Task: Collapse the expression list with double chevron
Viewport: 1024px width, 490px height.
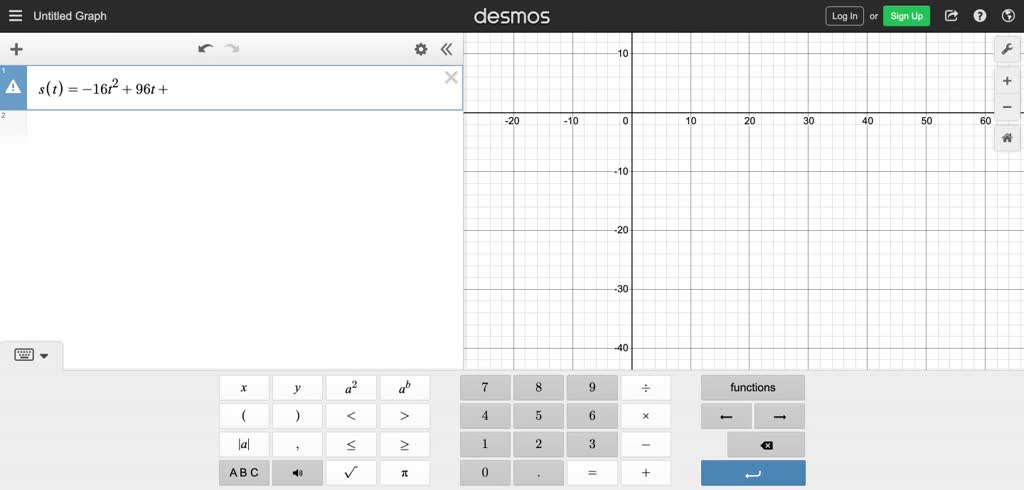Action: point(446,49)
